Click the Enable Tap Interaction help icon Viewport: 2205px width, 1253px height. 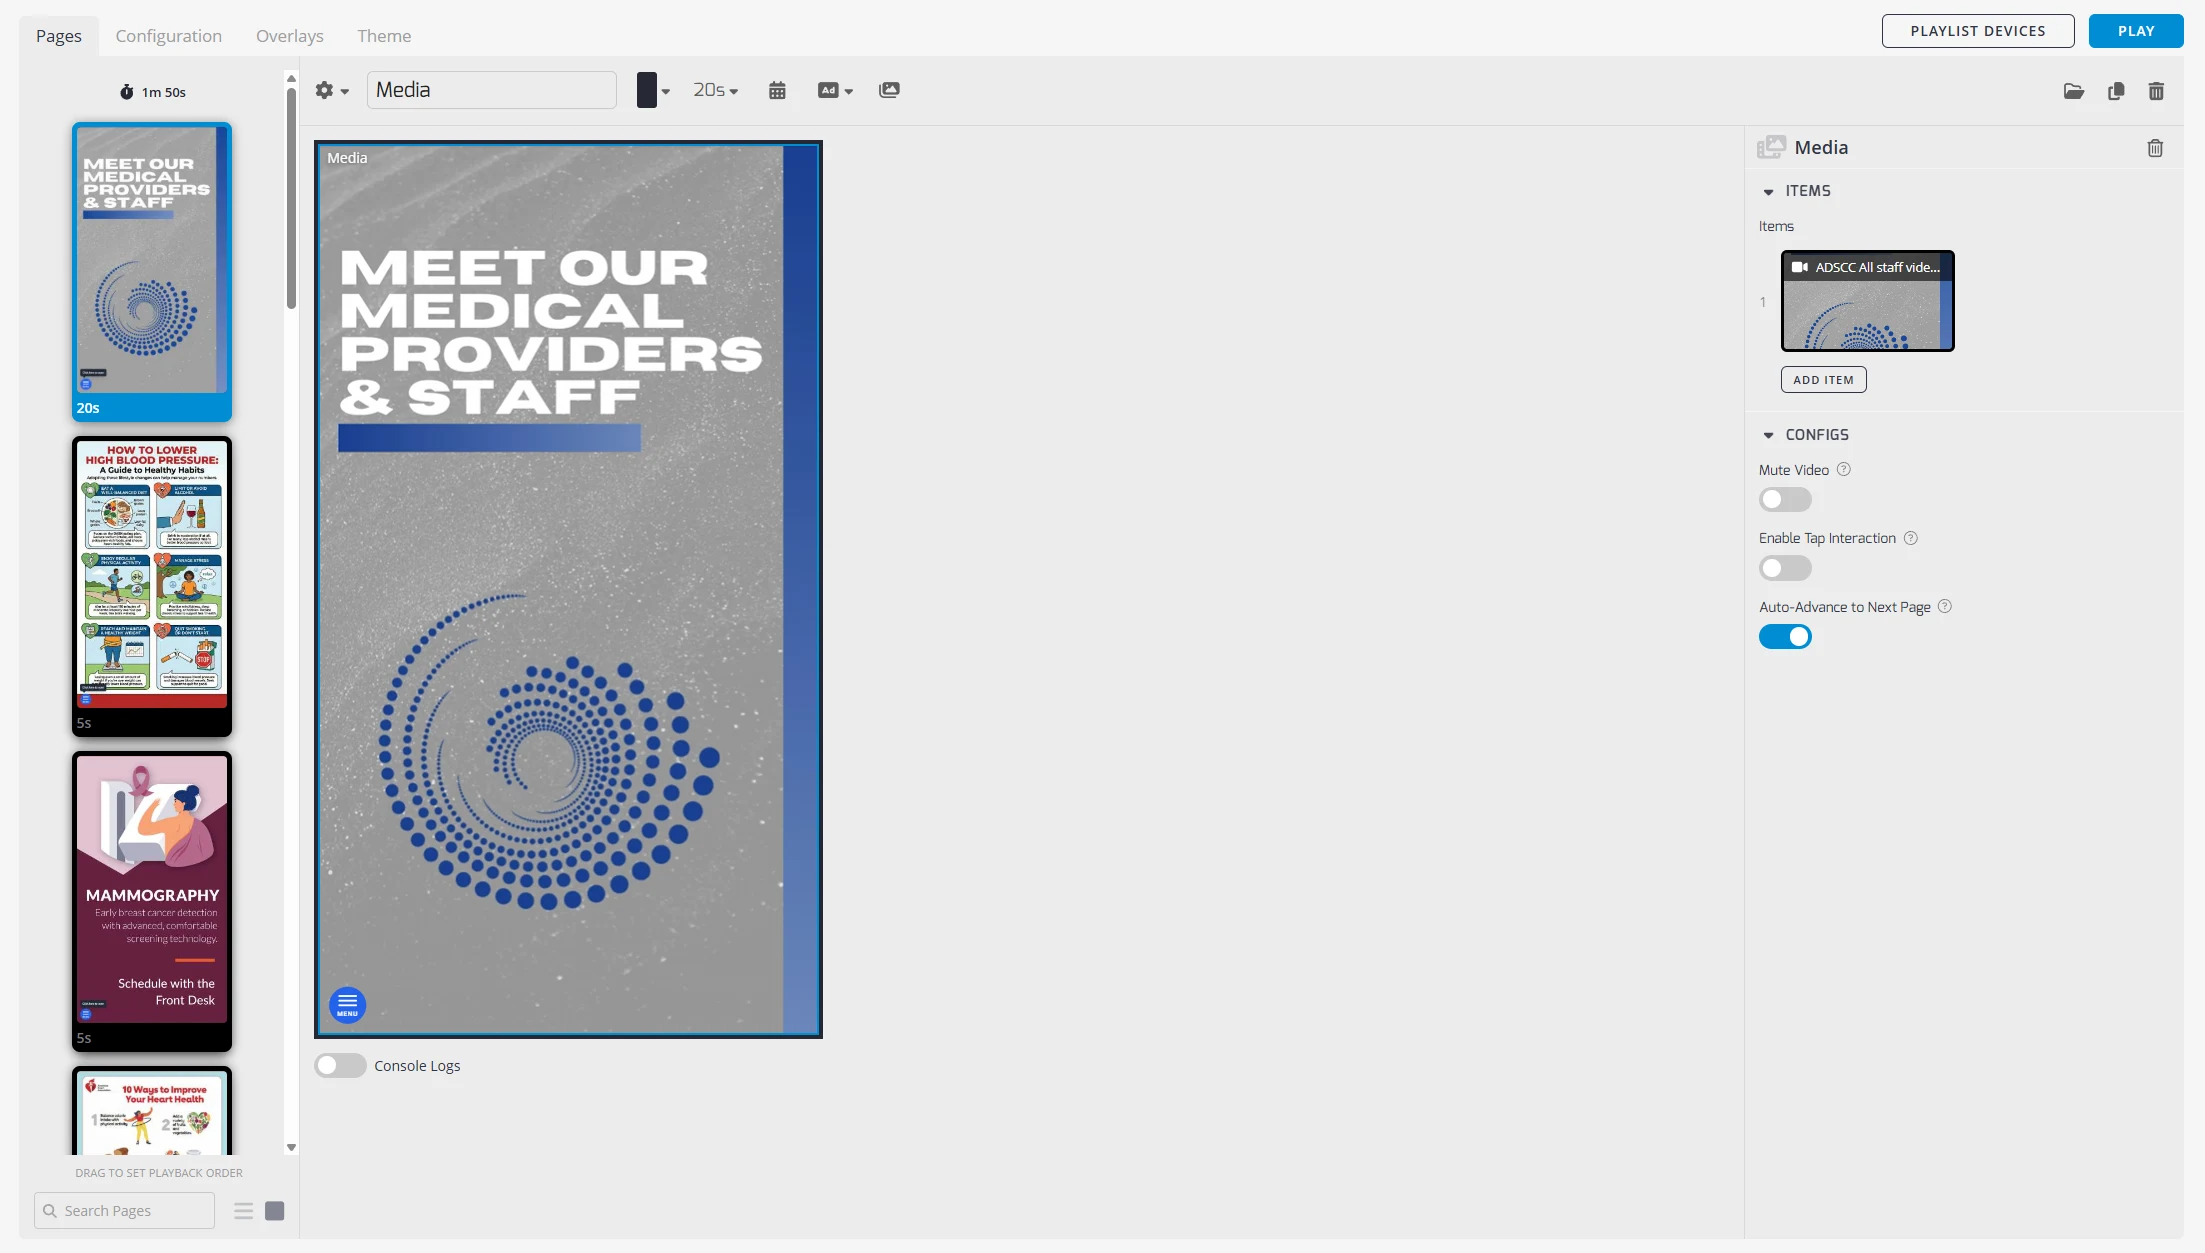1911,538
